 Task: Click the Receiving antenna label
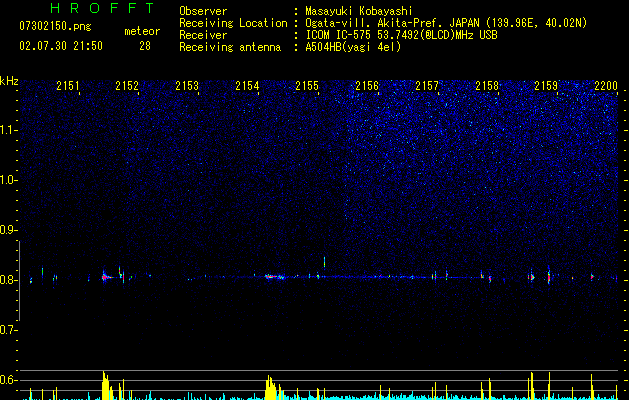coord(230,47)
